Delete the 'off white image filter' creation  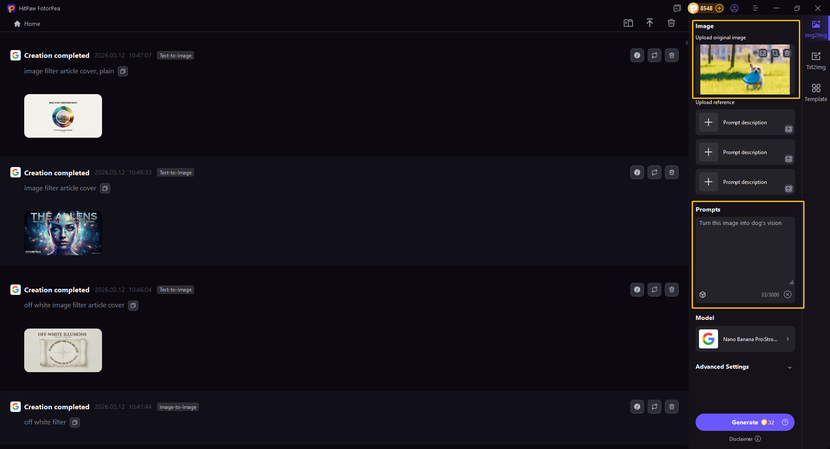click(671, 290)
